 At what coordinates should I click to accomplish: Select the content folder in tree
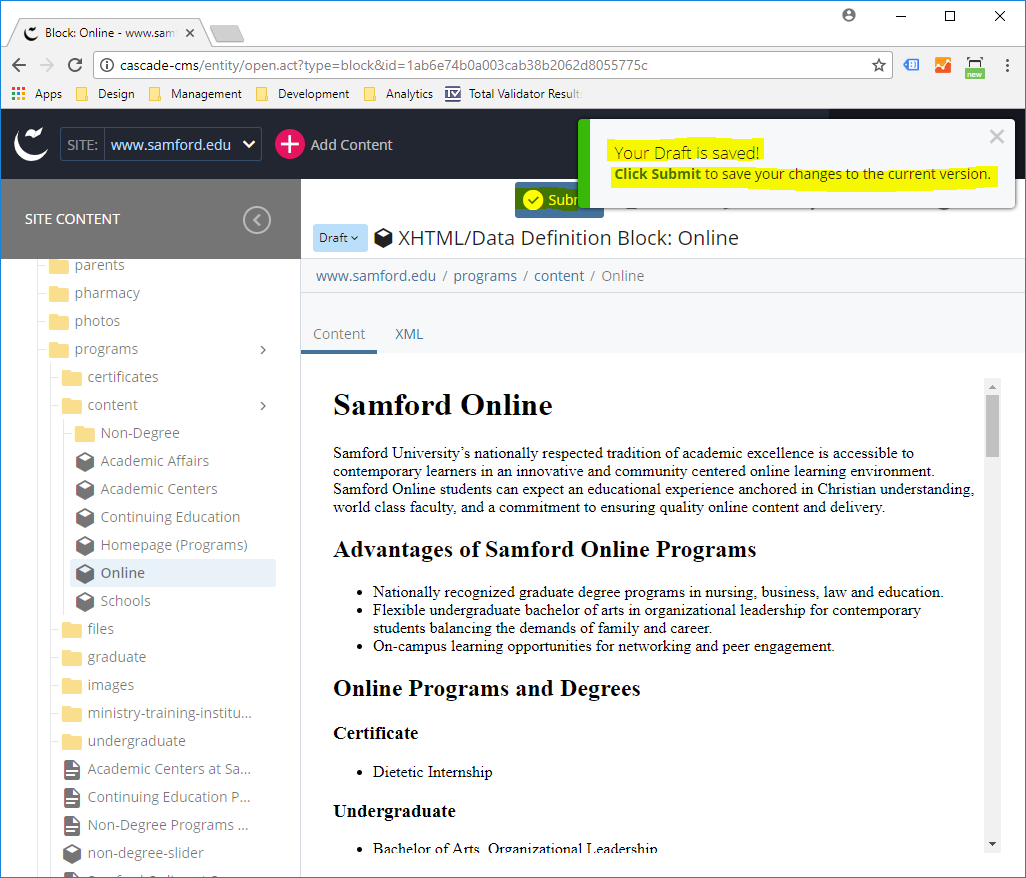point(99,406)
